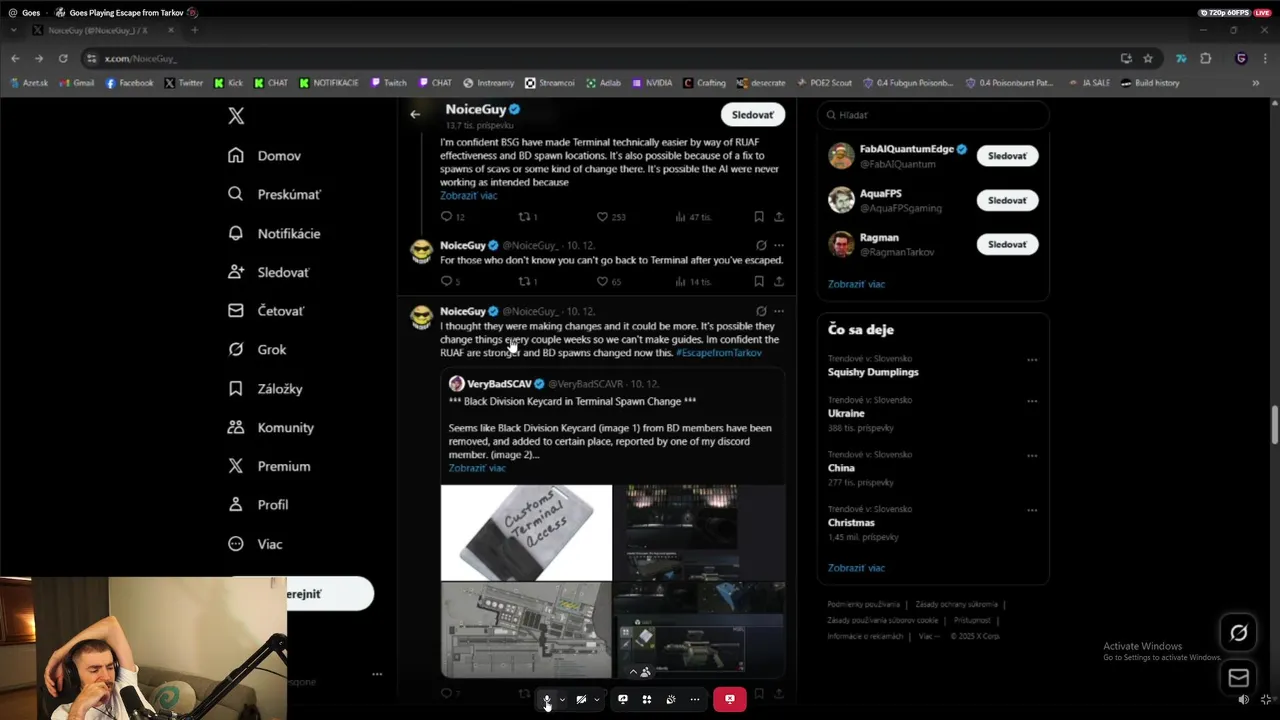Show more bookmarks with the overflow chevron
The width and height of the screenshot is (1280, 720).
pos(1256,83)
